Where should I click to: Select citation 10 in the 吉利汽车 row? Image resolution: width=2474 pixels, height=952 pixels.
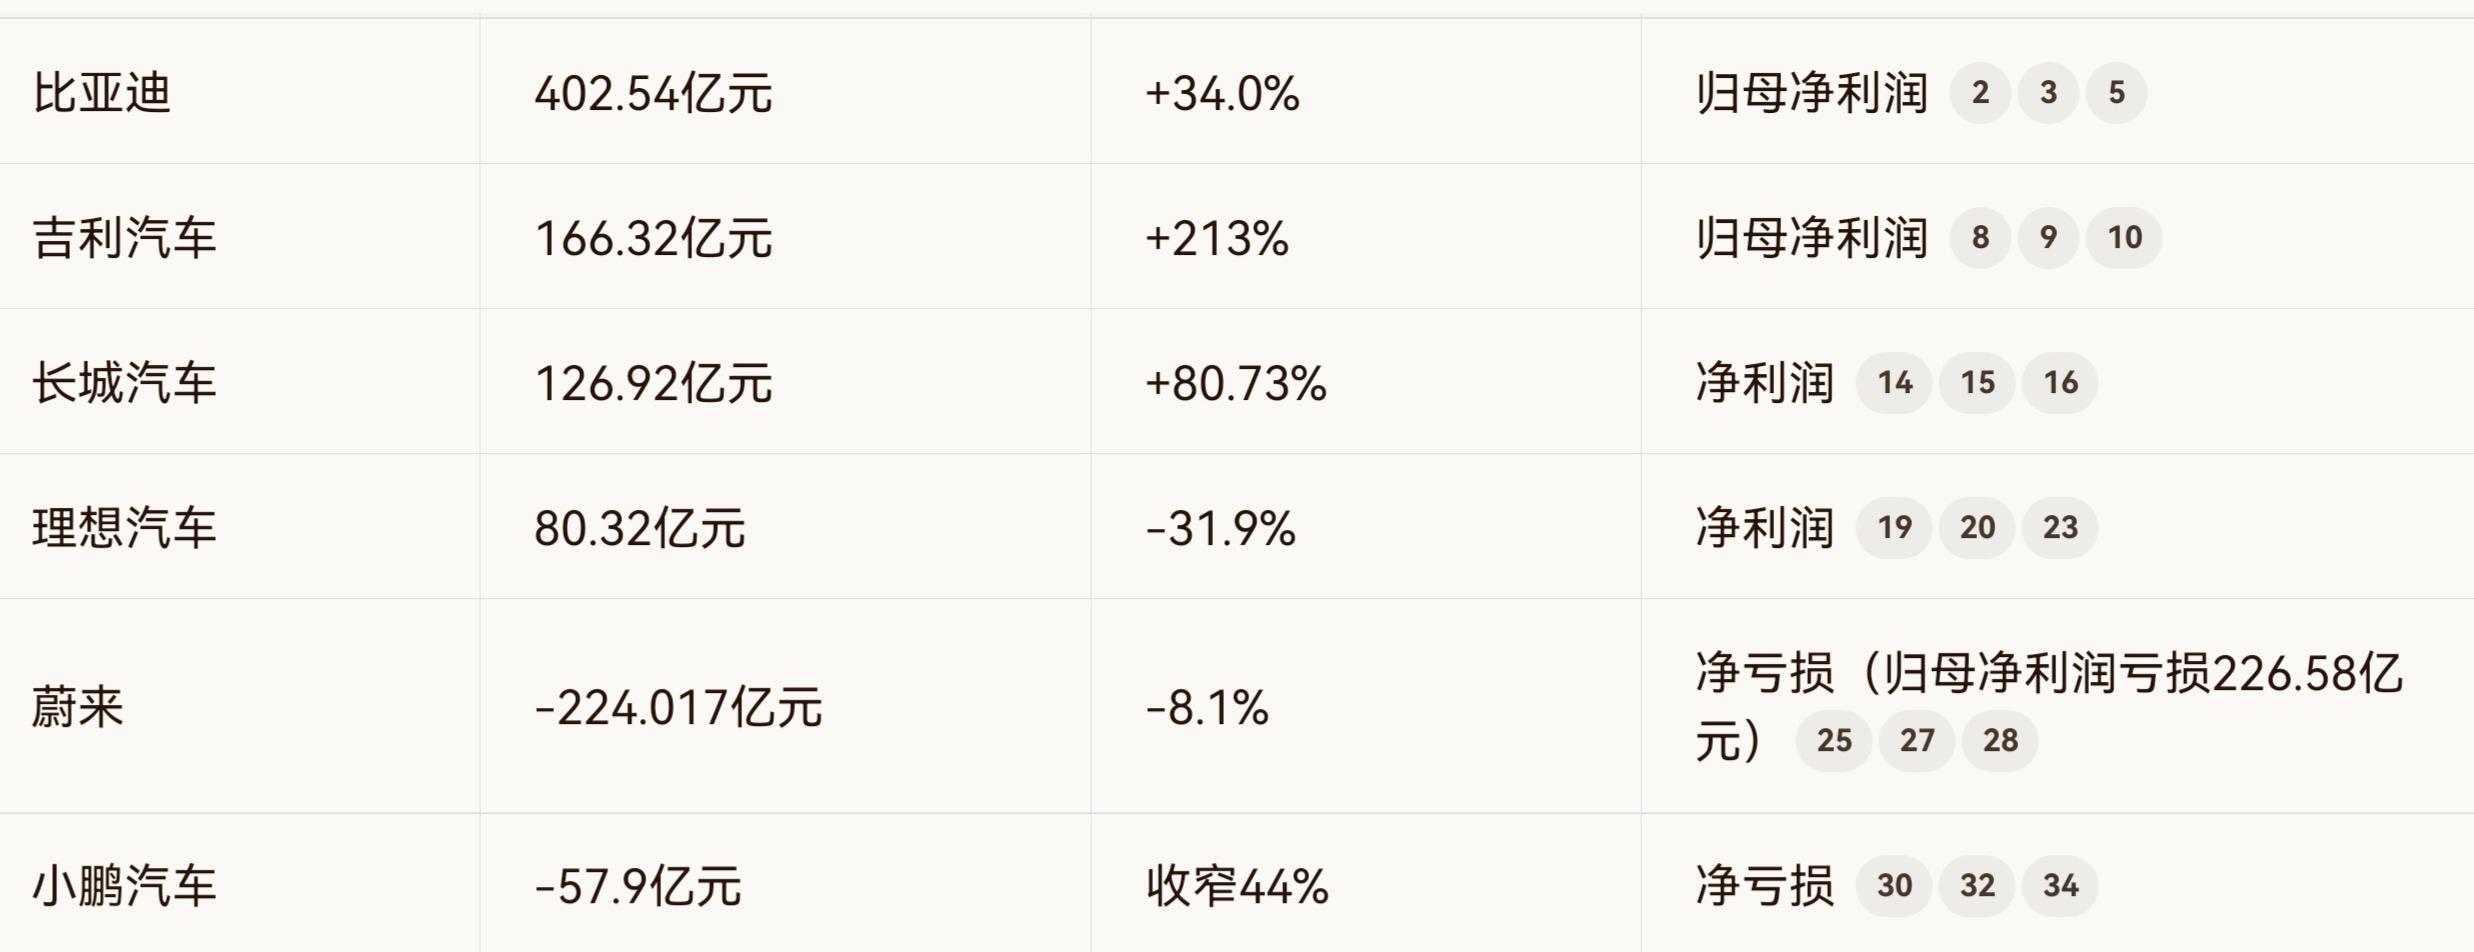pos(2124,238)
